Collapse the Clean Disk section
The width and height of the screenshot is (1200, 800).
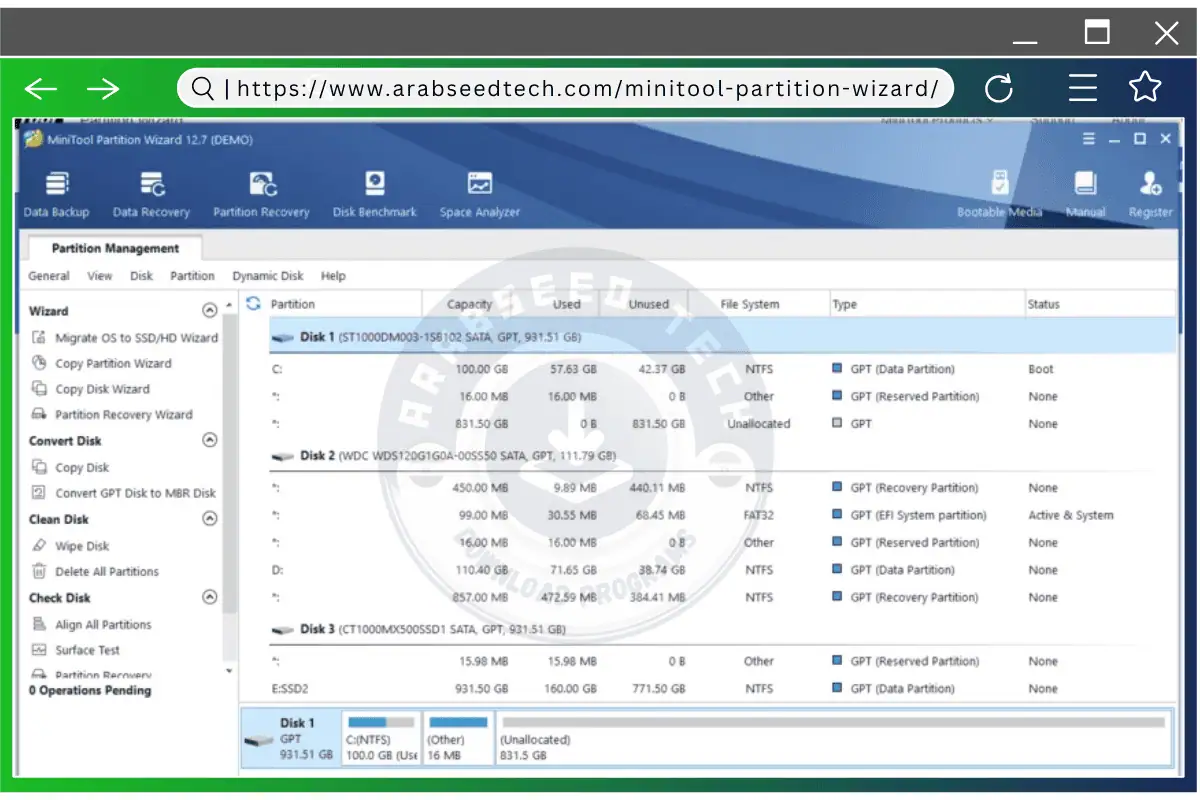[x=209, y=519]
